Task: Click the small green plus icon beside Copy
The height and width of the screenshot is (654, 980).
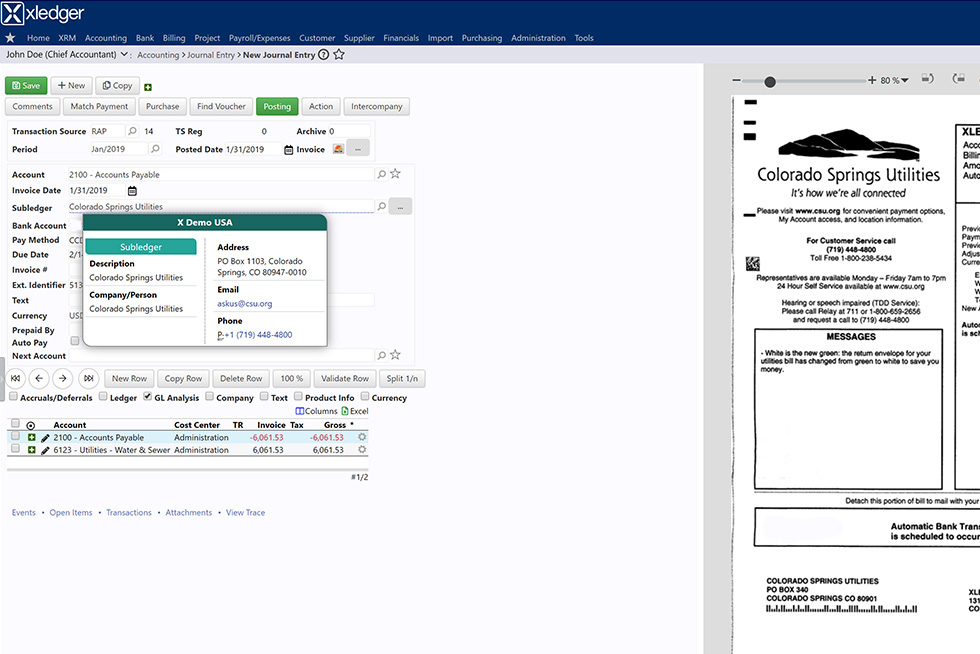Action: click(148, 87)
